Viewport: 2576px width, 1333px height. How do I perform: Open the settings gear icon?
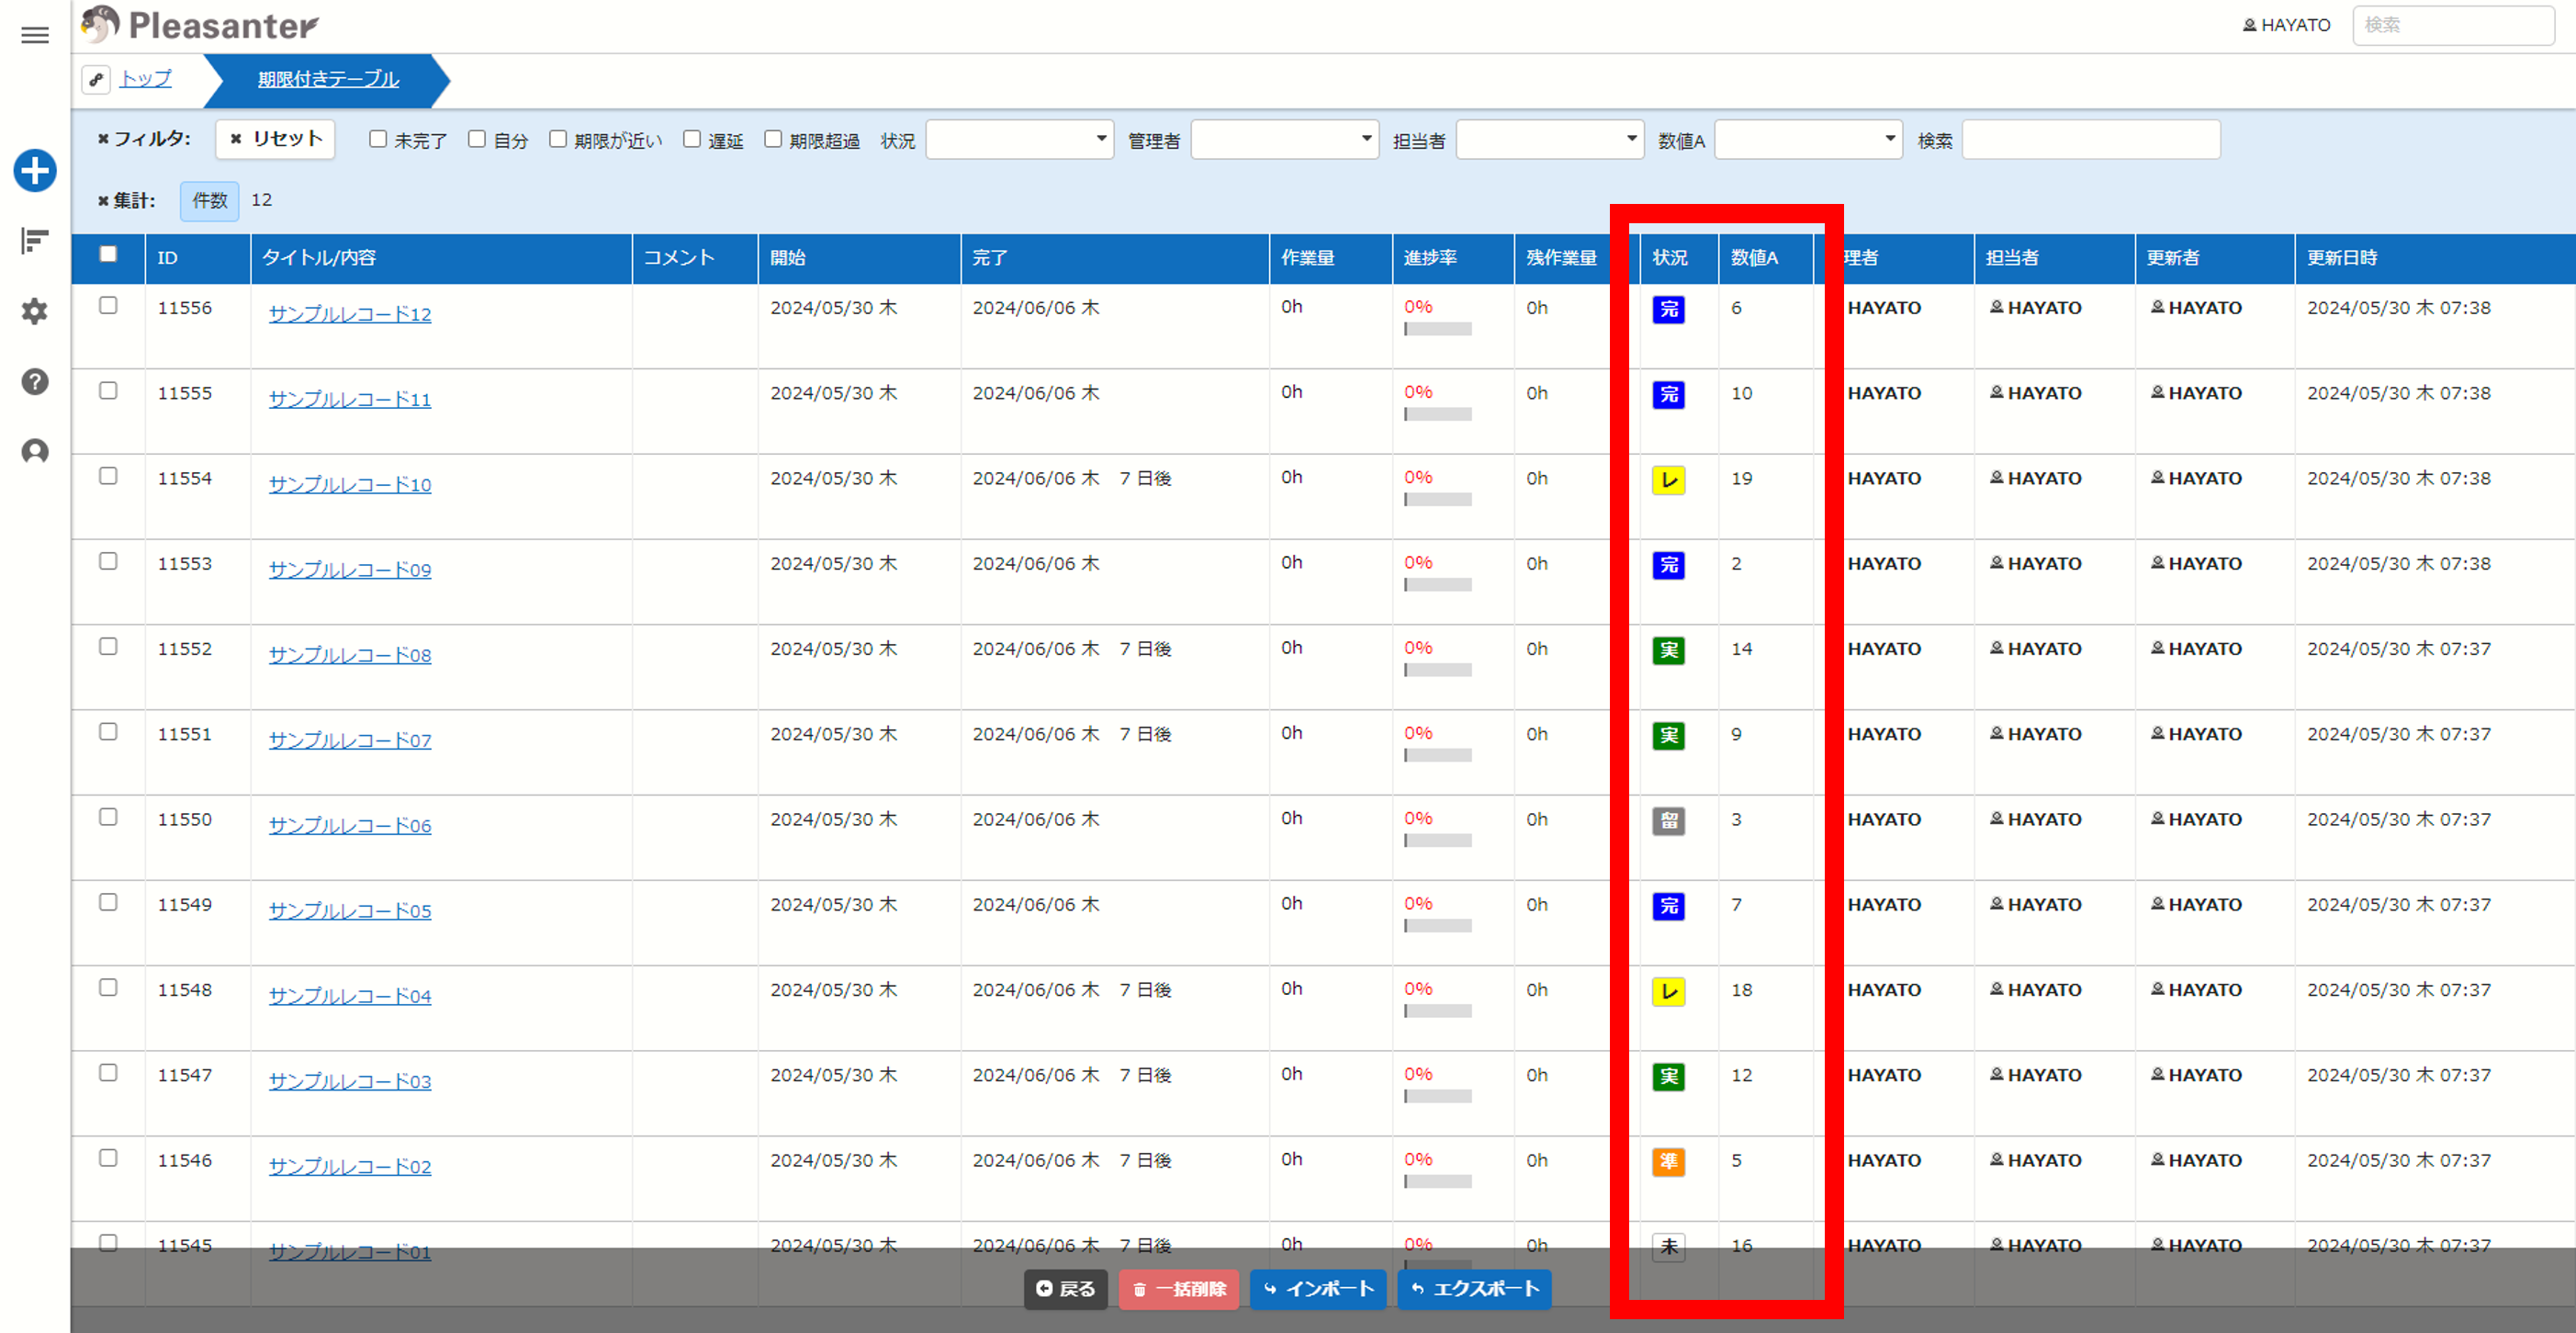point(35,311)
